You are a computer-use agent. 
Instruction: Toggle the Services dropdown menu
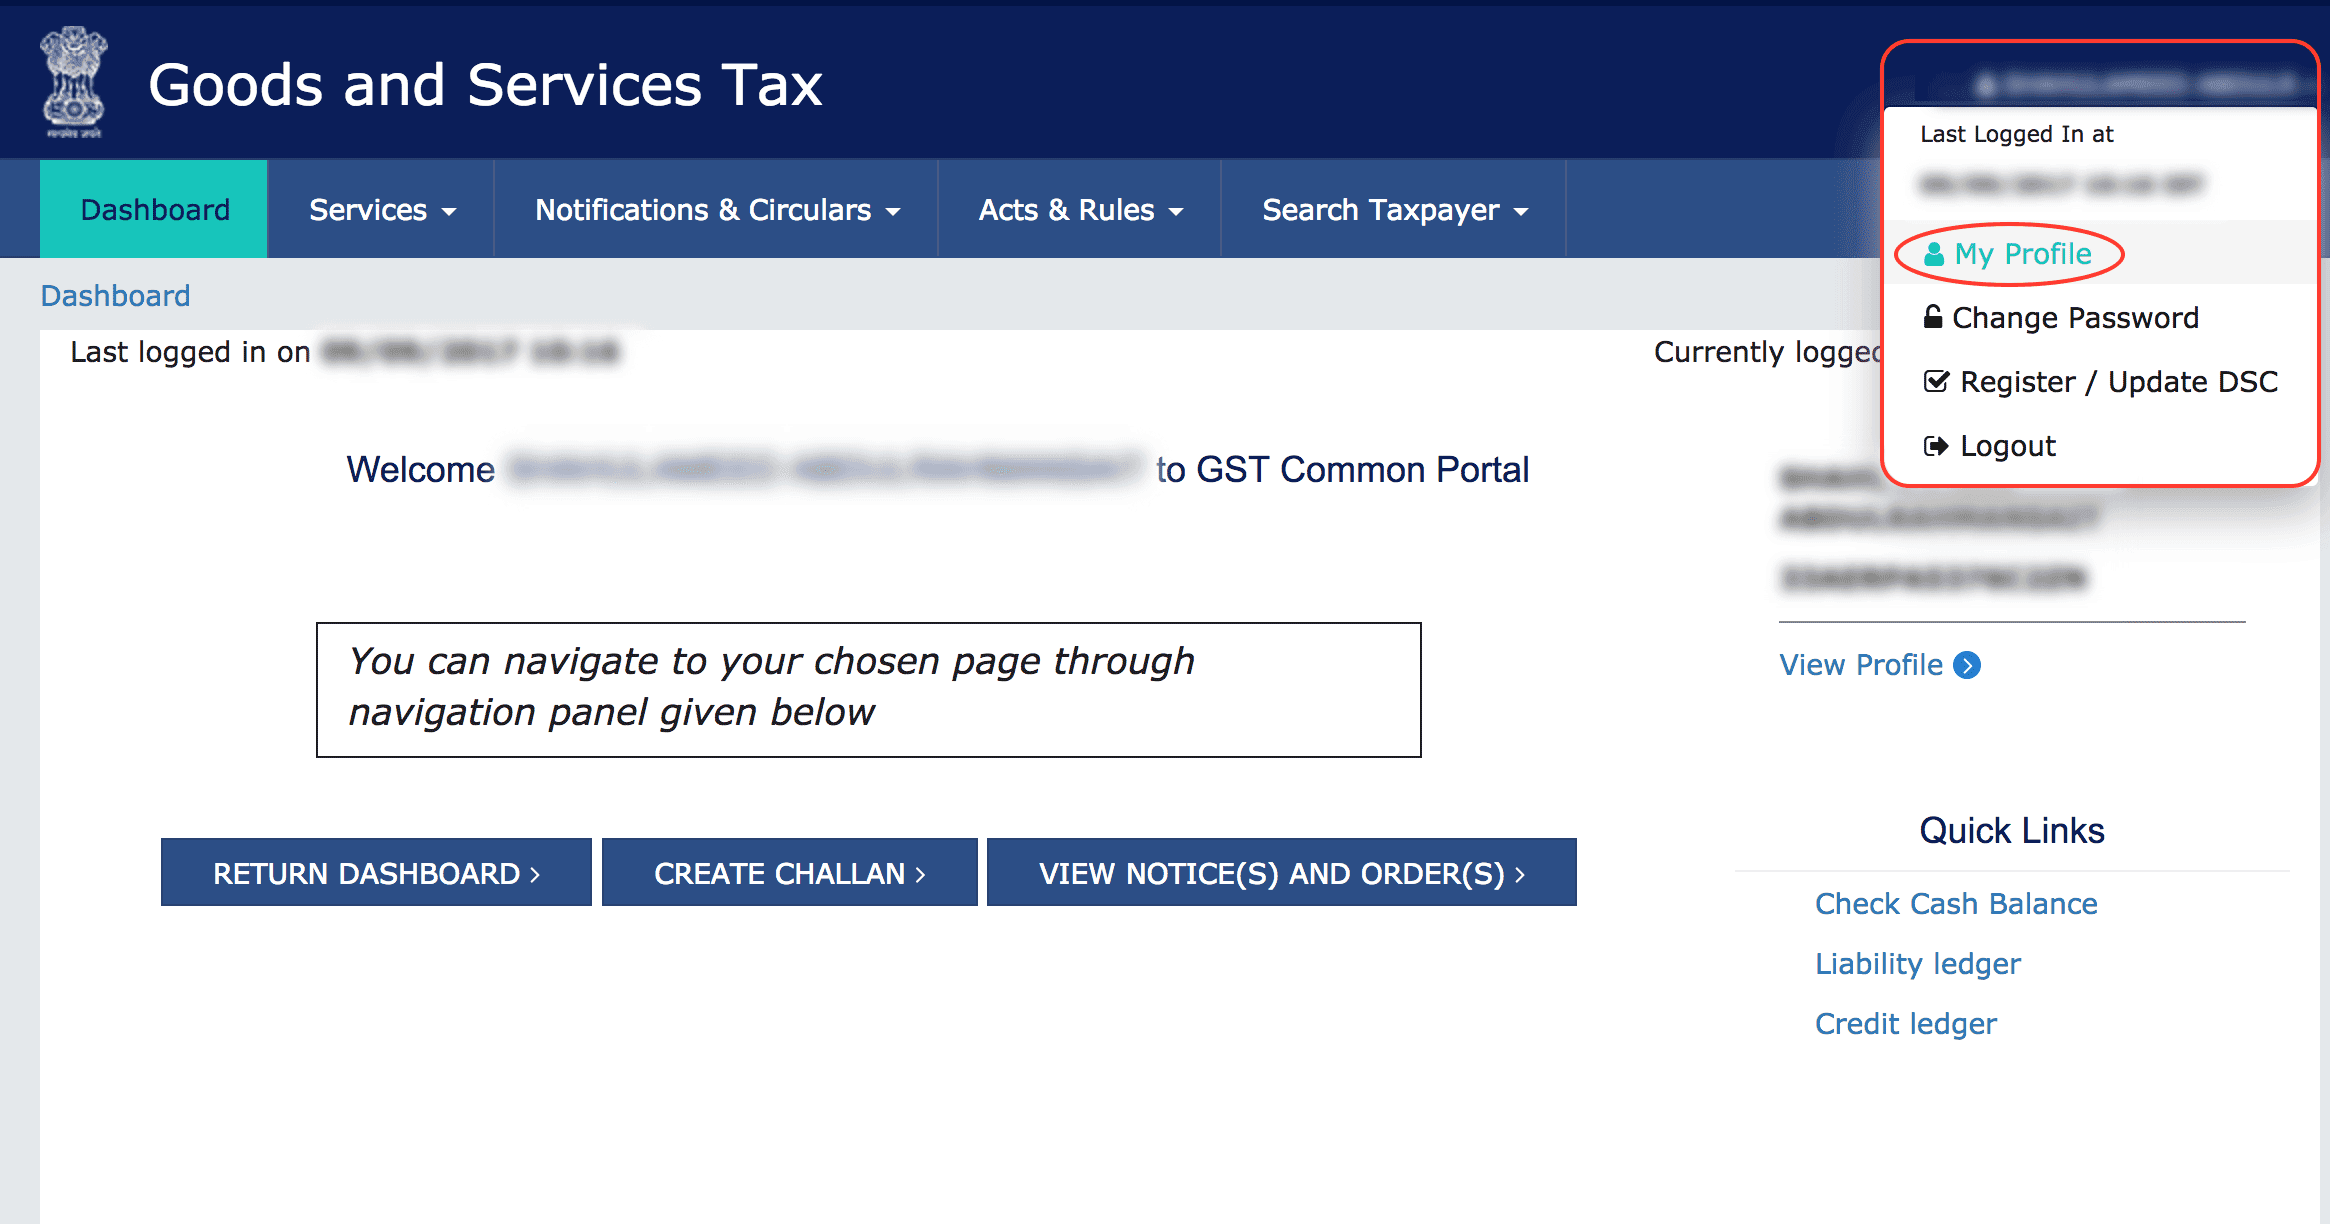click(x=381, y=208)
